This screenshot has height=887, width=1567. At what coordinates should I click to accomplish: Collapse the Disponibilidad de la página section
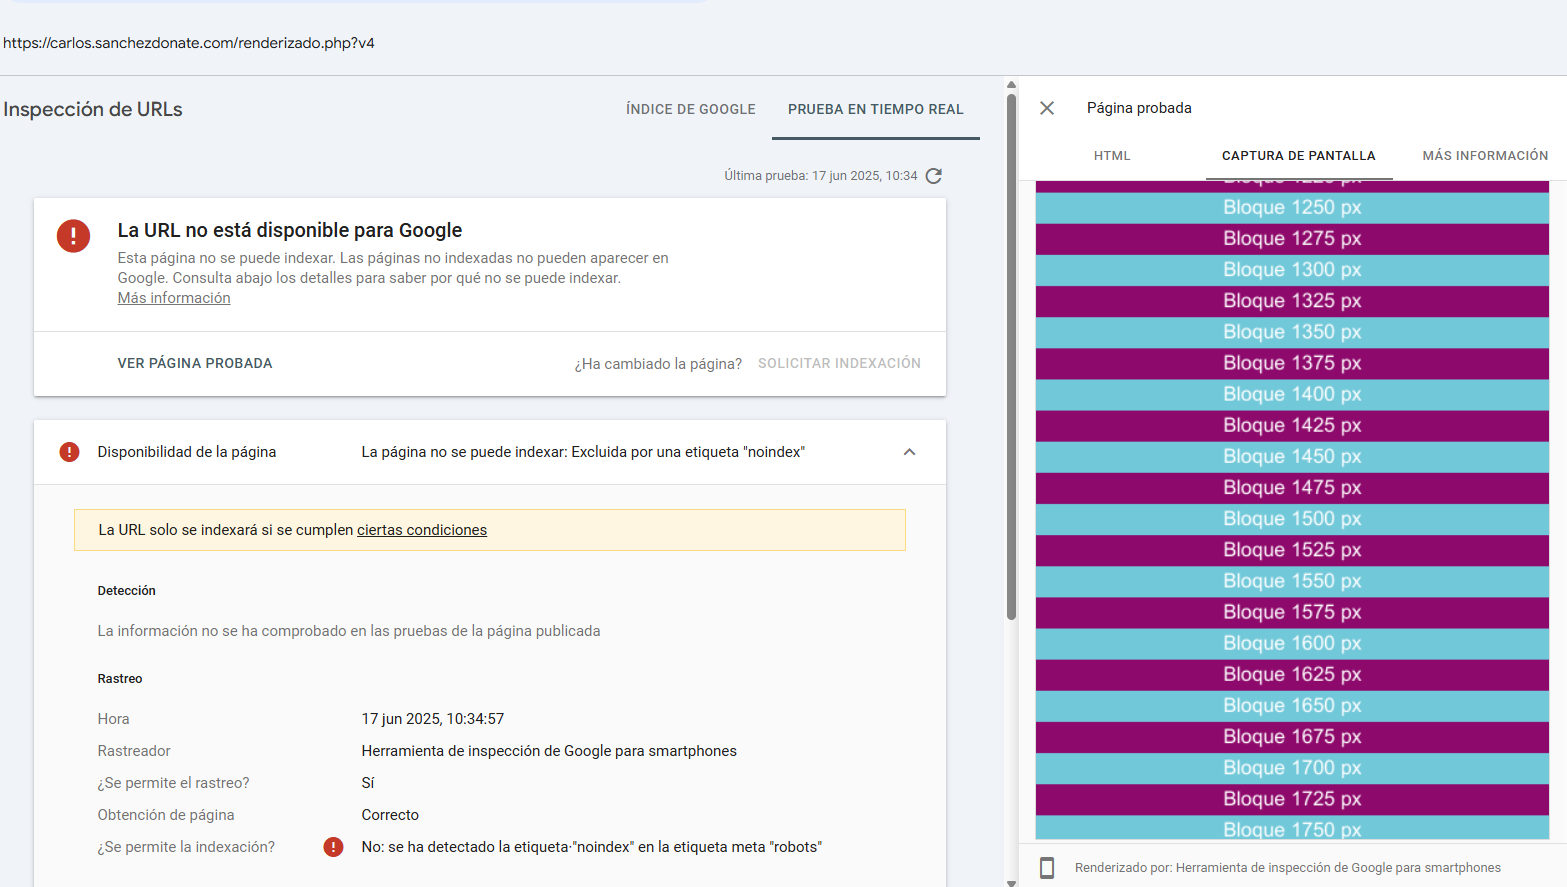[909, 452]
